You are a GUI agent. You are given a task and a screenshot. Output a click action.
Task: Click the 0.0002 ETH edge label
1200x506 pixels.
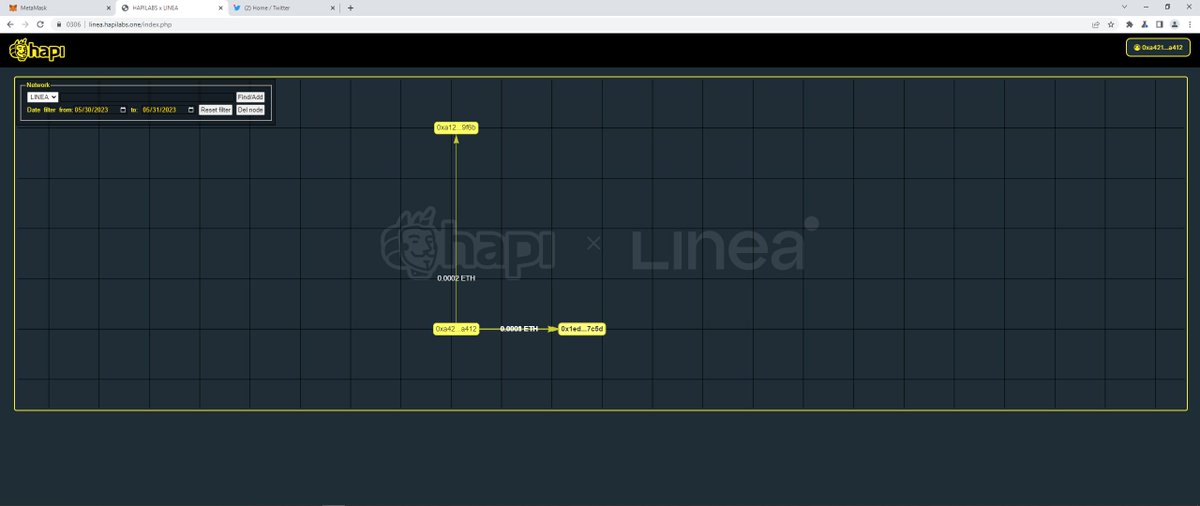(456, 278)
